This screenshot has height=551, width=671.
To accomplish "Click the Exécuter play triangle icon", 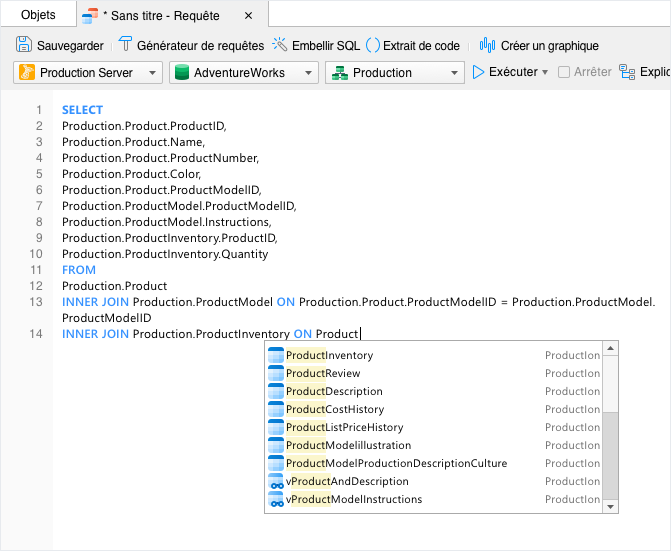I will (x=478, y=72).
